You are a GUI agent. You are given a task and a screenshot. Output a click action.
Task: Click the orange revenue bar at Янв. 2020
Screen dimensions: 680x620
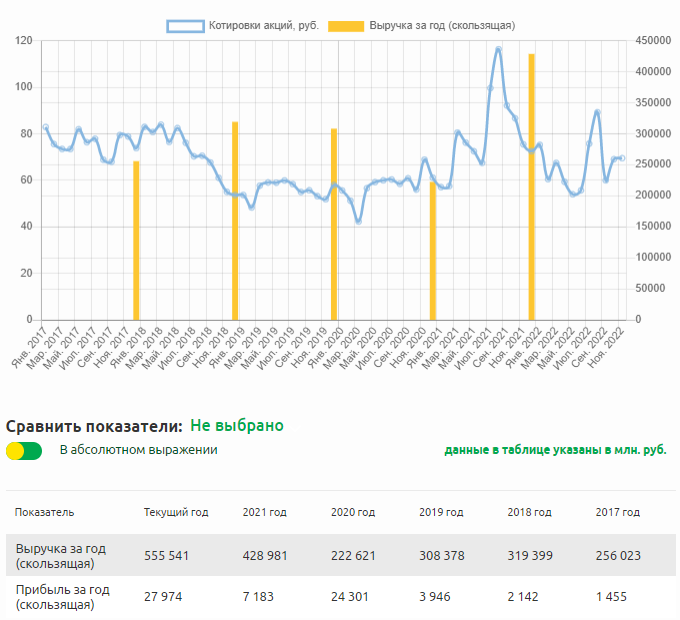[334, 225]
